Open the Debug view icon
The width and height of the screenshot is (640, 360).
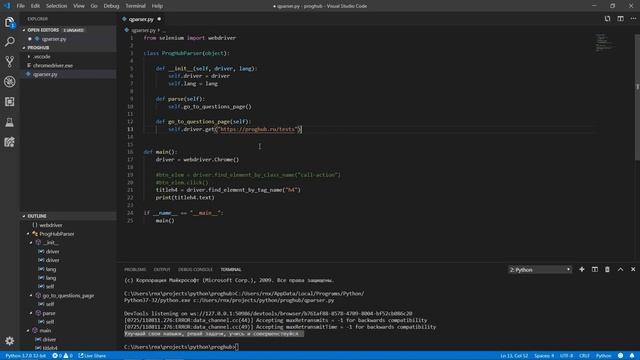[9, 82]
